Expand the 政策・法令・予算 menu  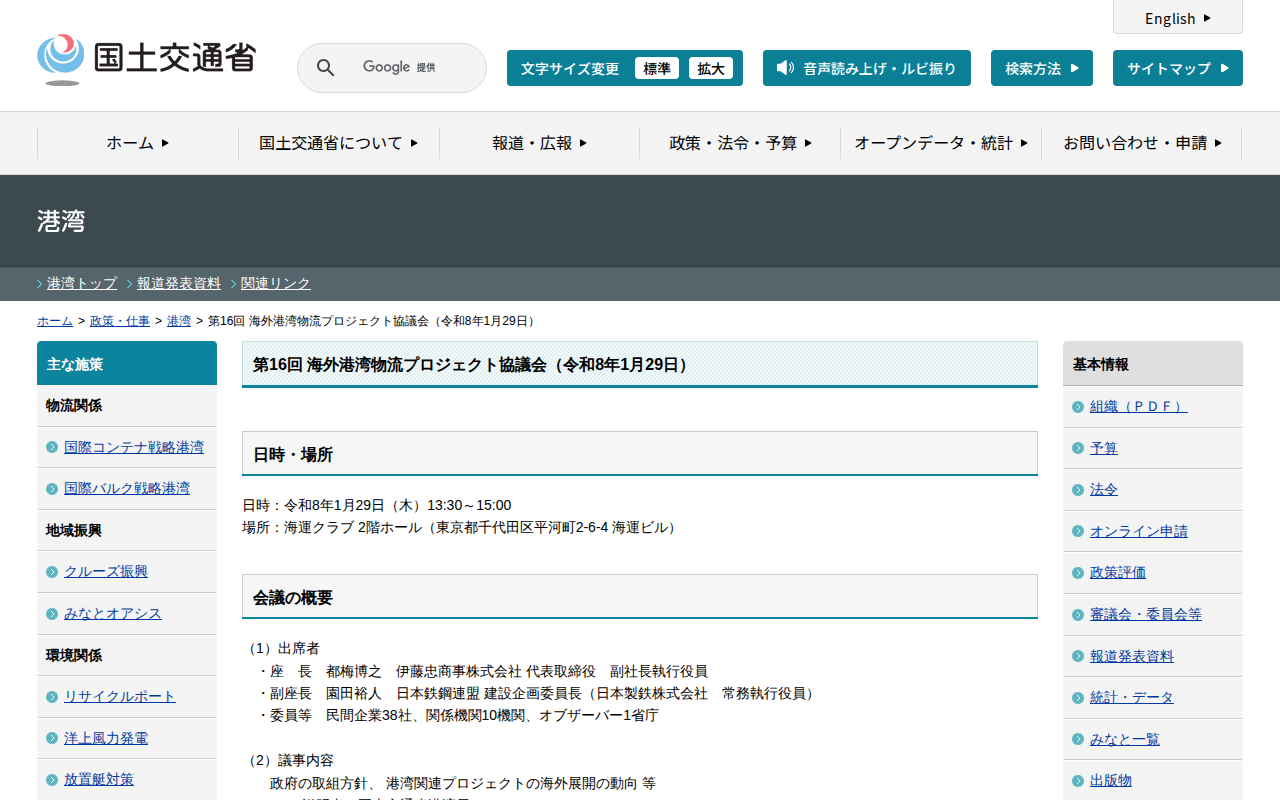[740, 143]
